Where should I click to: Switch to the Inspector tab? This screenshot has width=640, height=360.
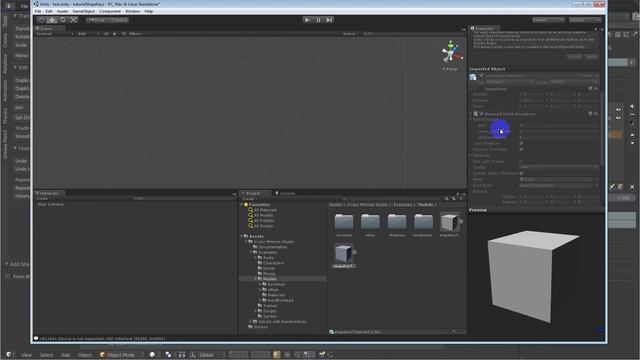click(x=484, y=29)
